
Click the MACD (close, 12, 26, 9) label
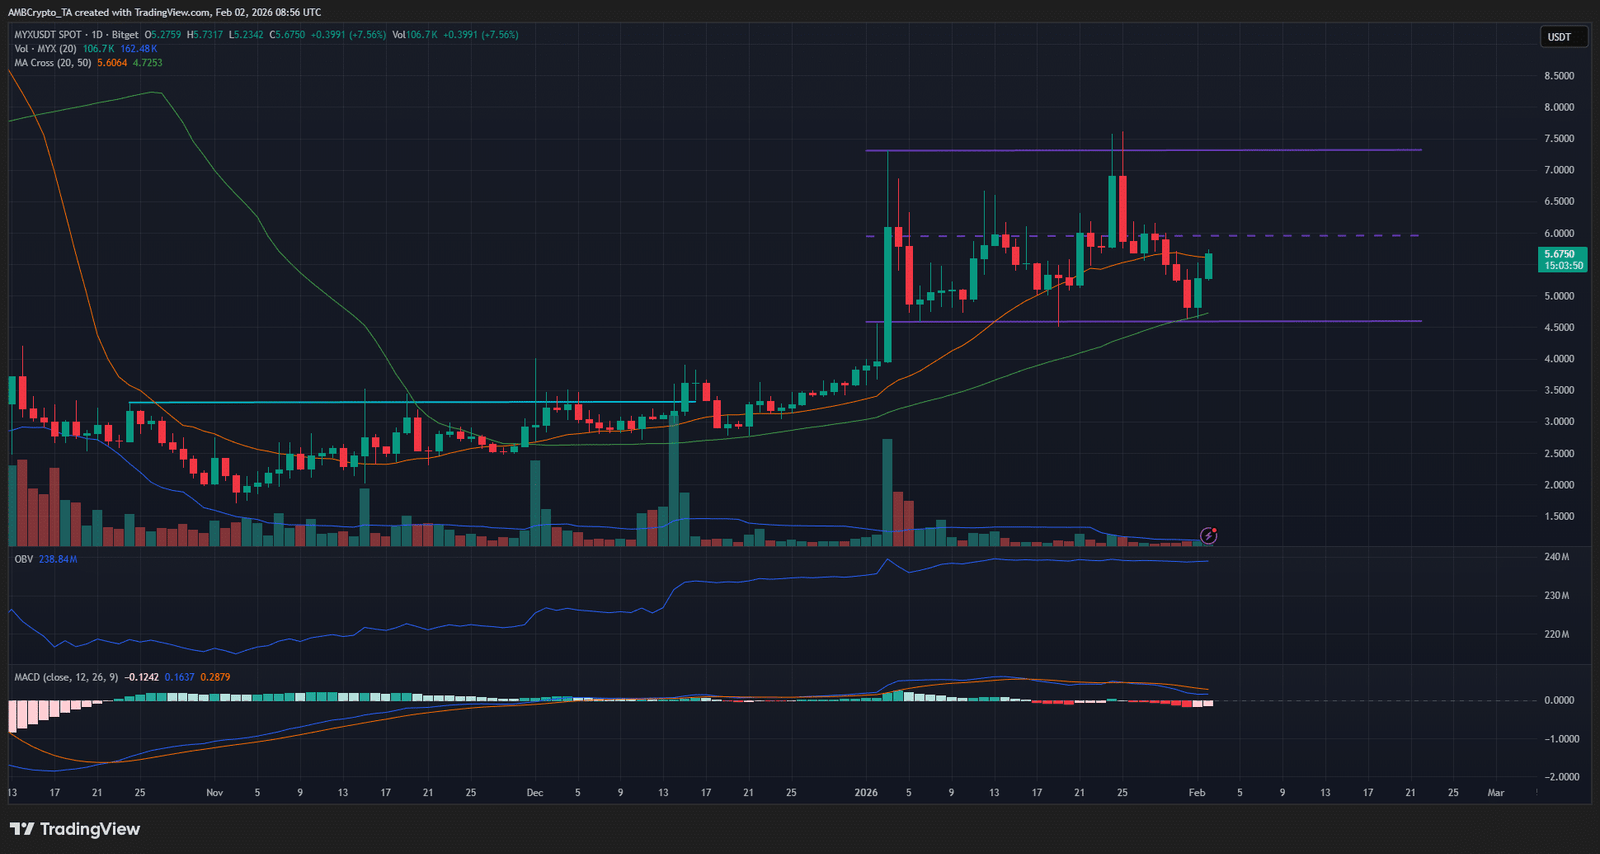click(x=66, y=677)
